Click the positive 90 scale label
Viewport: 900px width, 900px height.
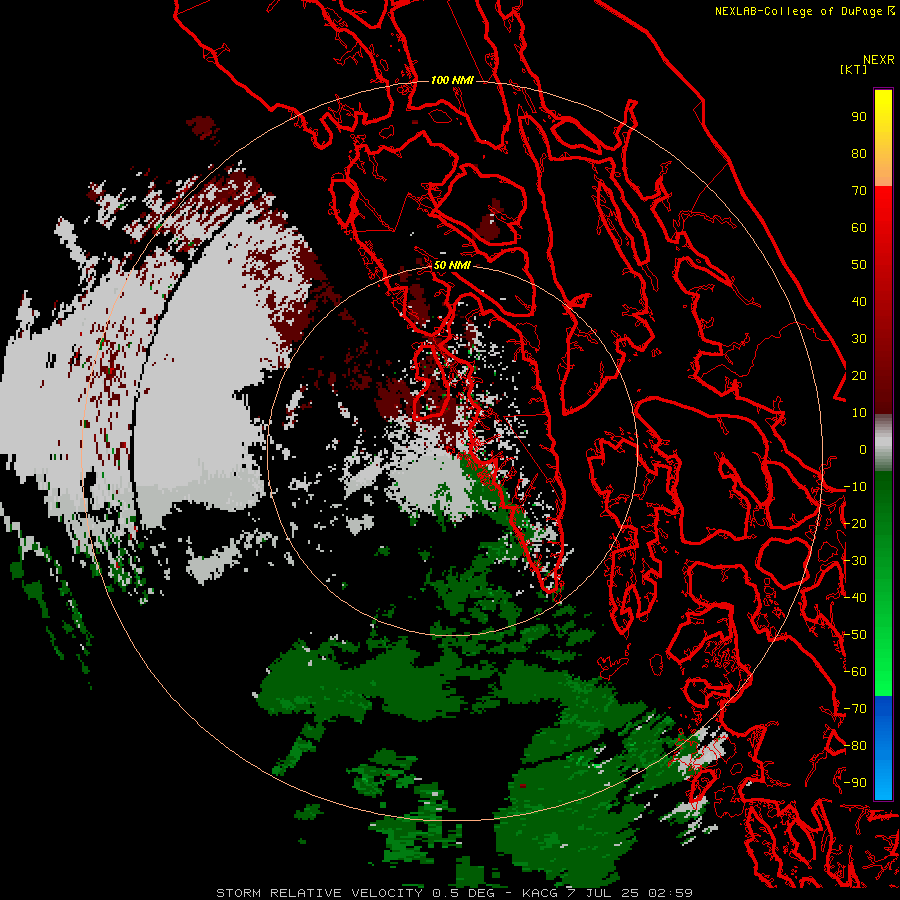point(859,117)
